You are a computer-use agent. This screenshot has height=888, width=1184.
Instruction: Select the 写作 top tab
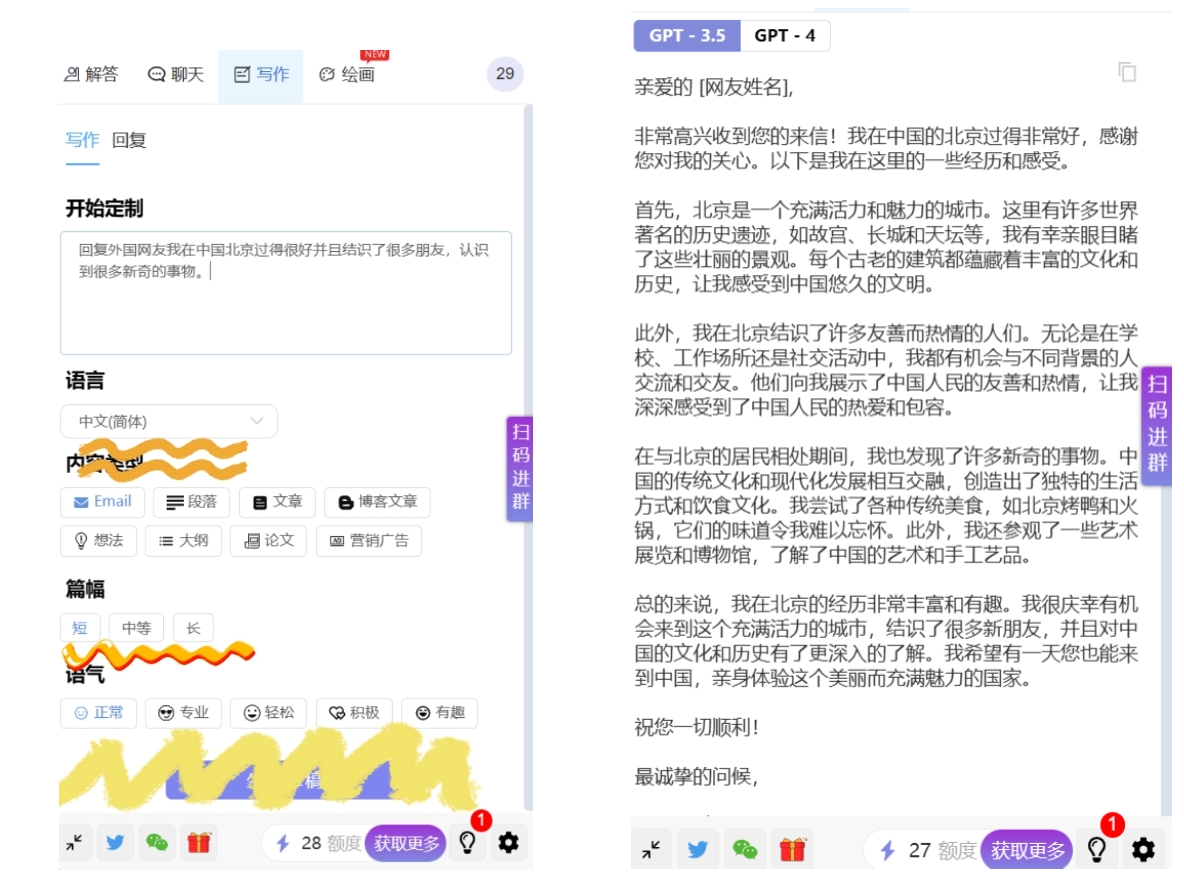[x=261, y=74]
